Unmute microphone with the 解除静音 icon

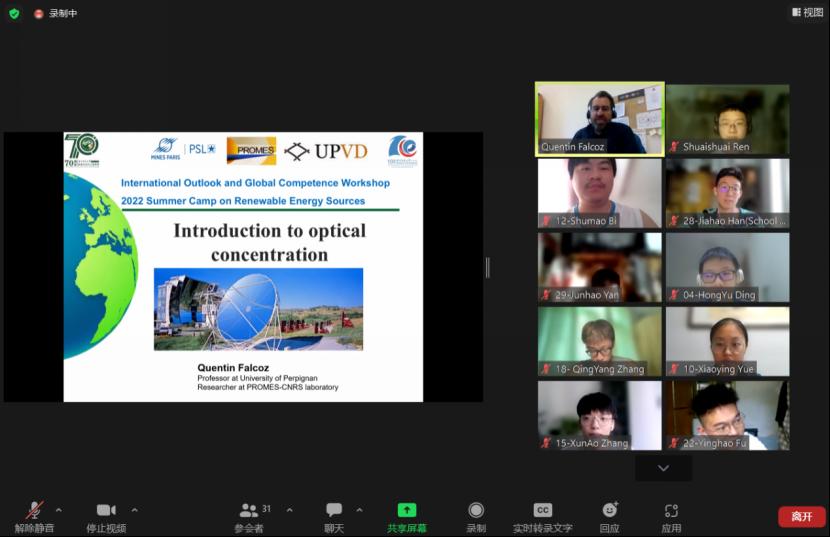(34, 511)
